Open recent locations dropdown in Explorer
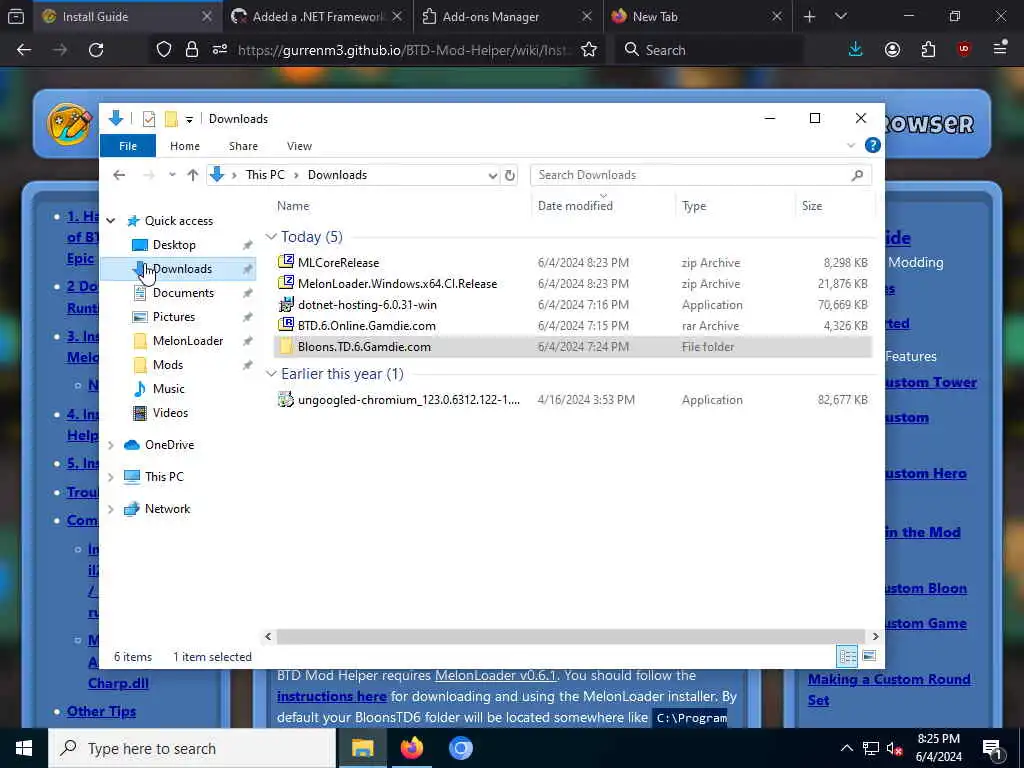The width and height of the screenshot is (1024, 768). (172, 175)
